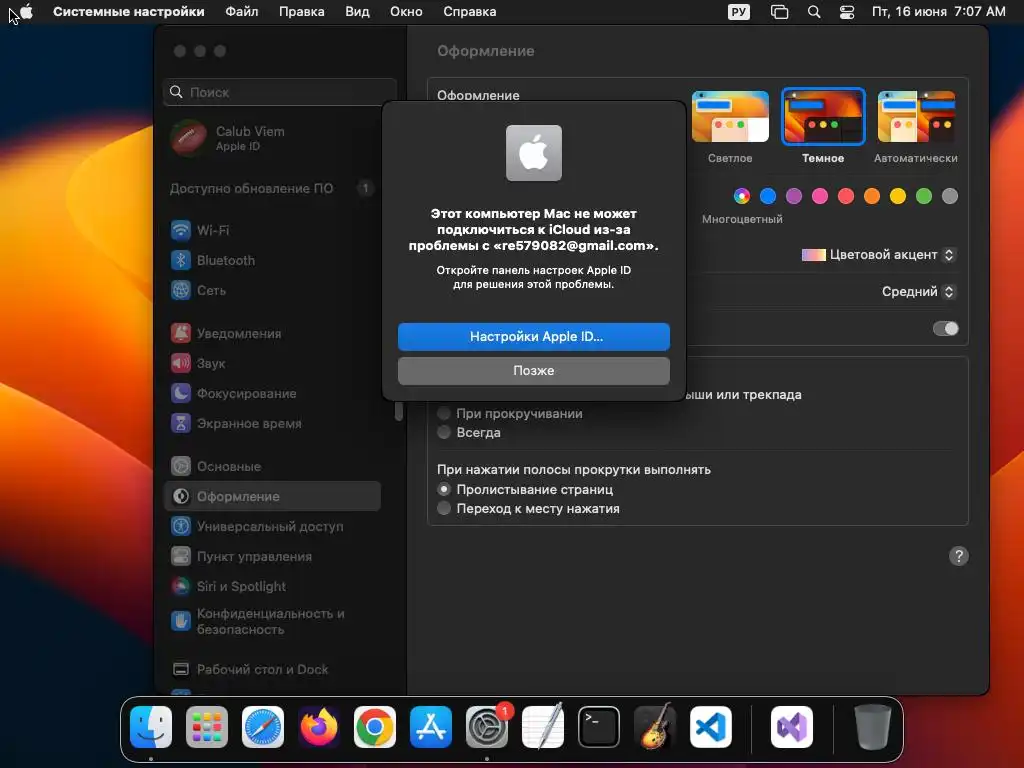1024x768 pixels.
Task: Select Пролистывание страниц radio option
Action: point(444,489)
